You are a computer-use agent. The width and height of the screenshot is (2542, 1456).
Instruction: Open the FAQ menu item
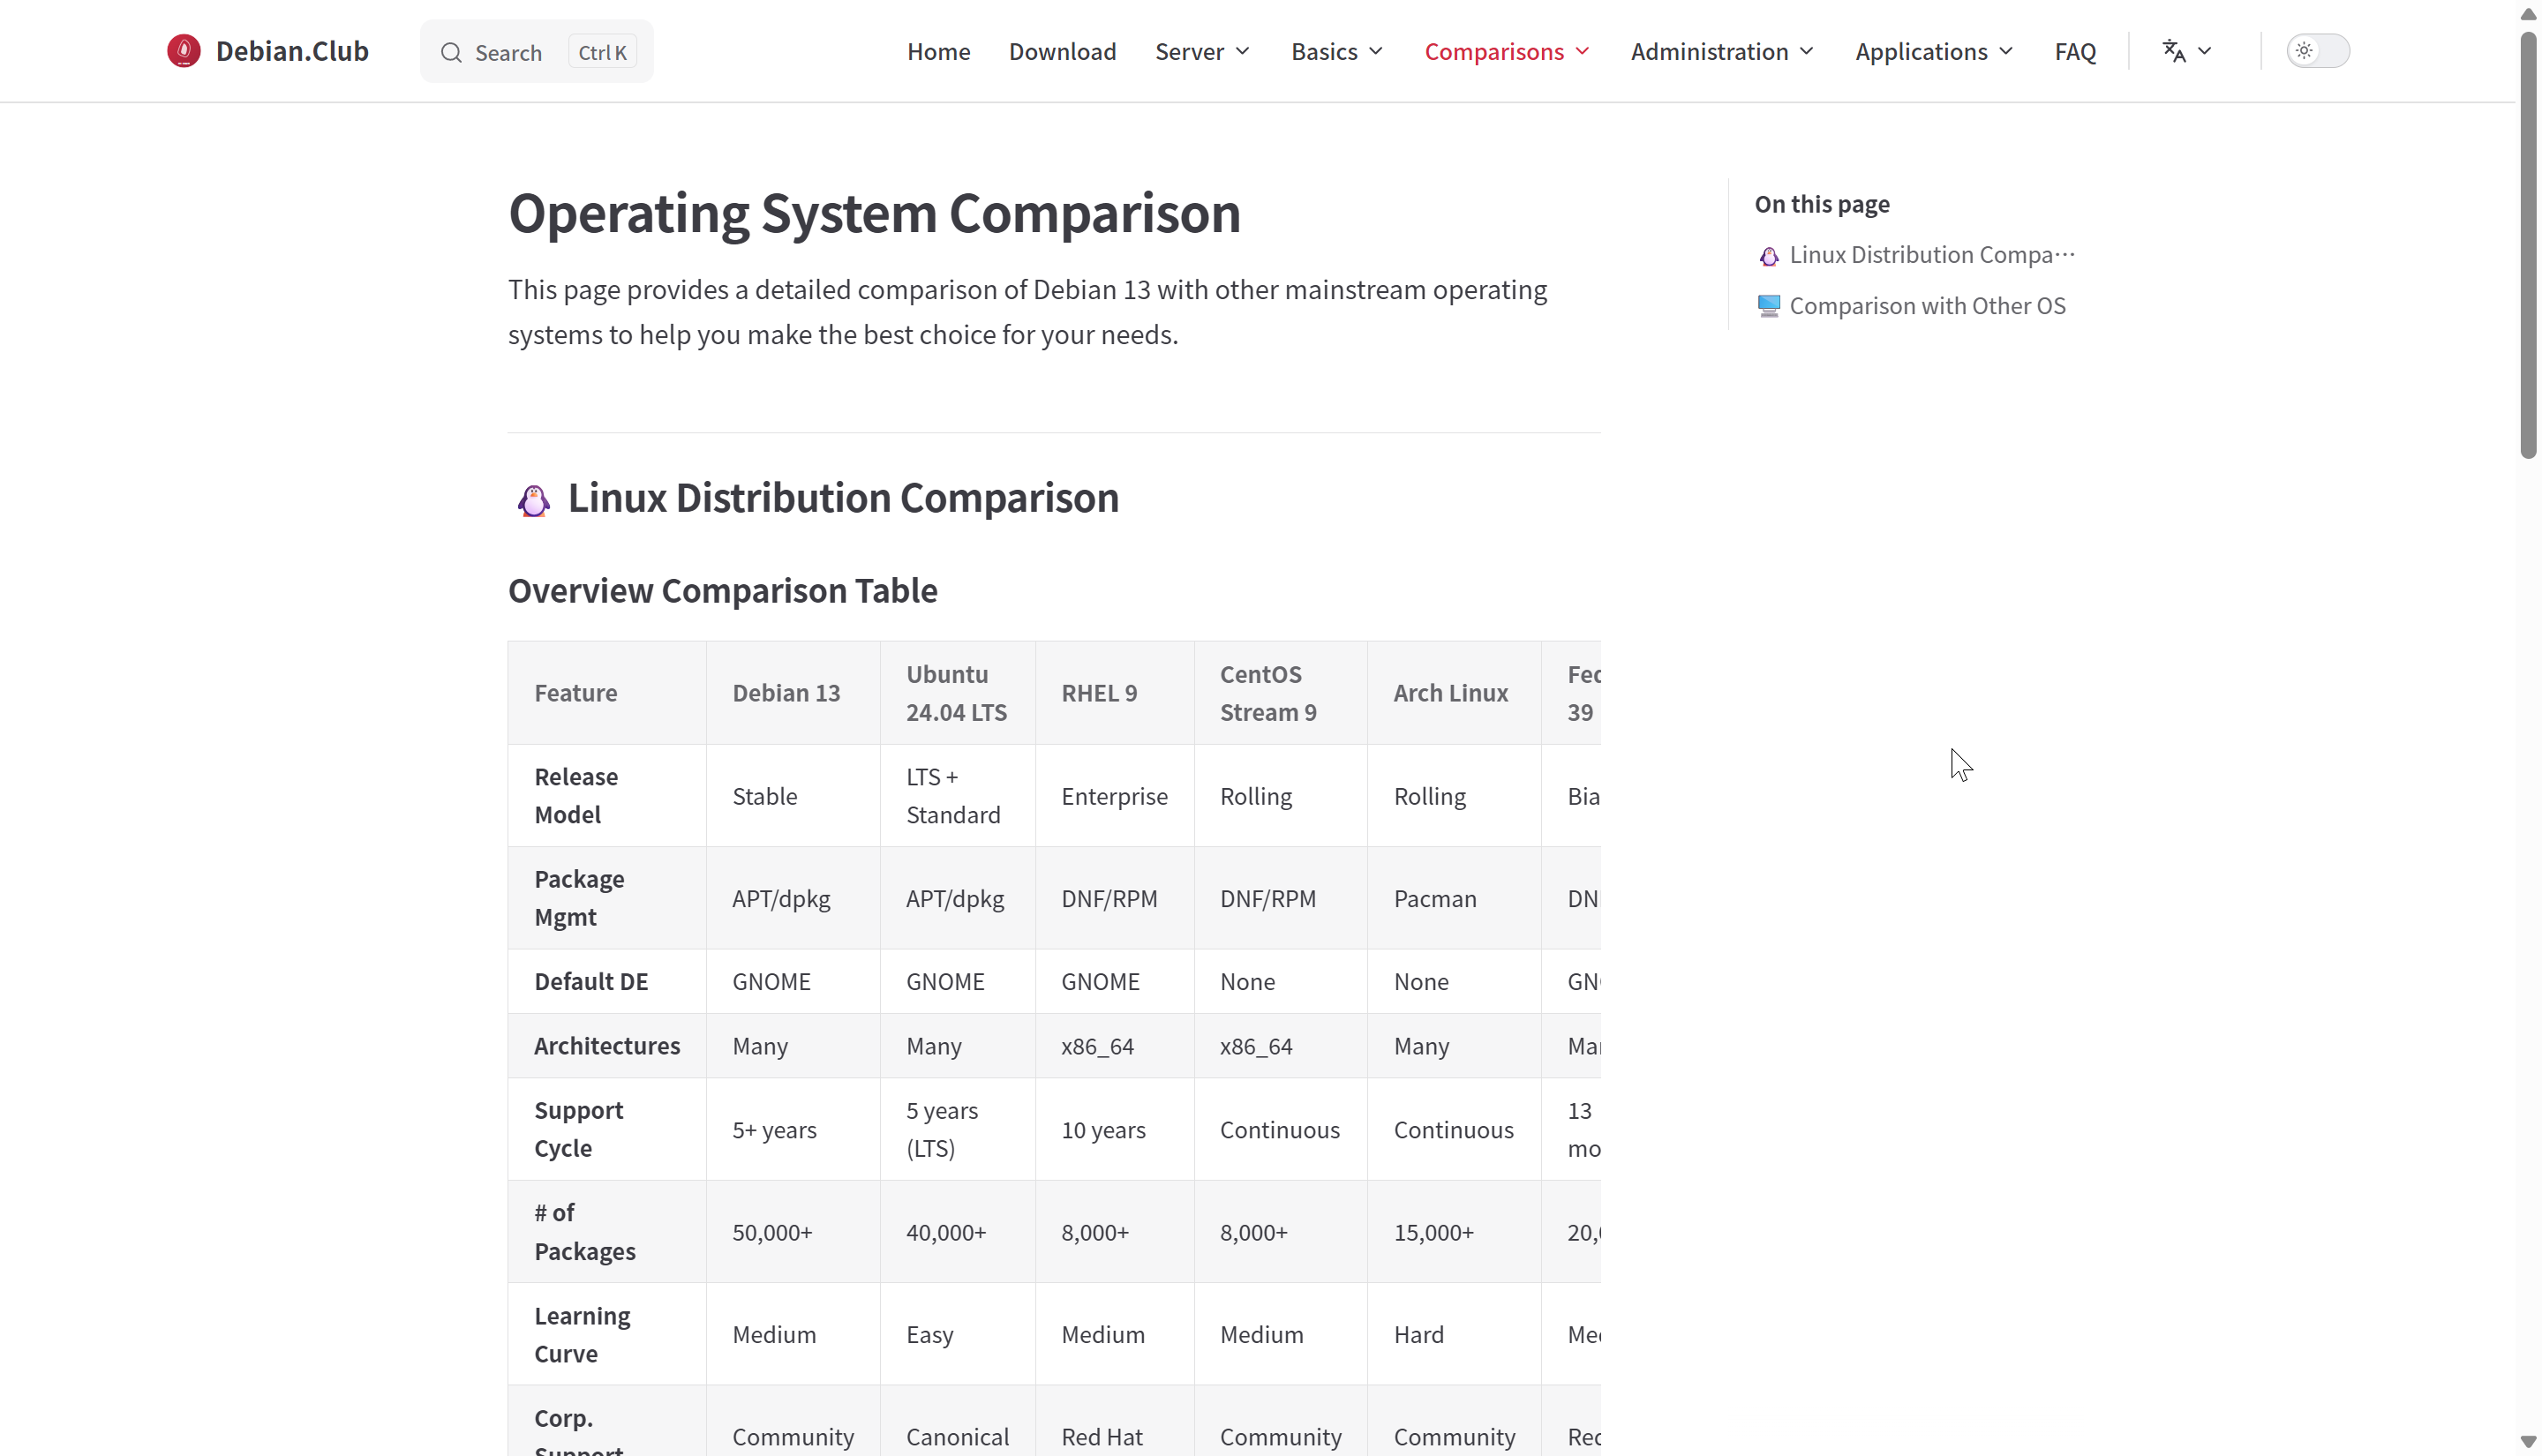2075,51
